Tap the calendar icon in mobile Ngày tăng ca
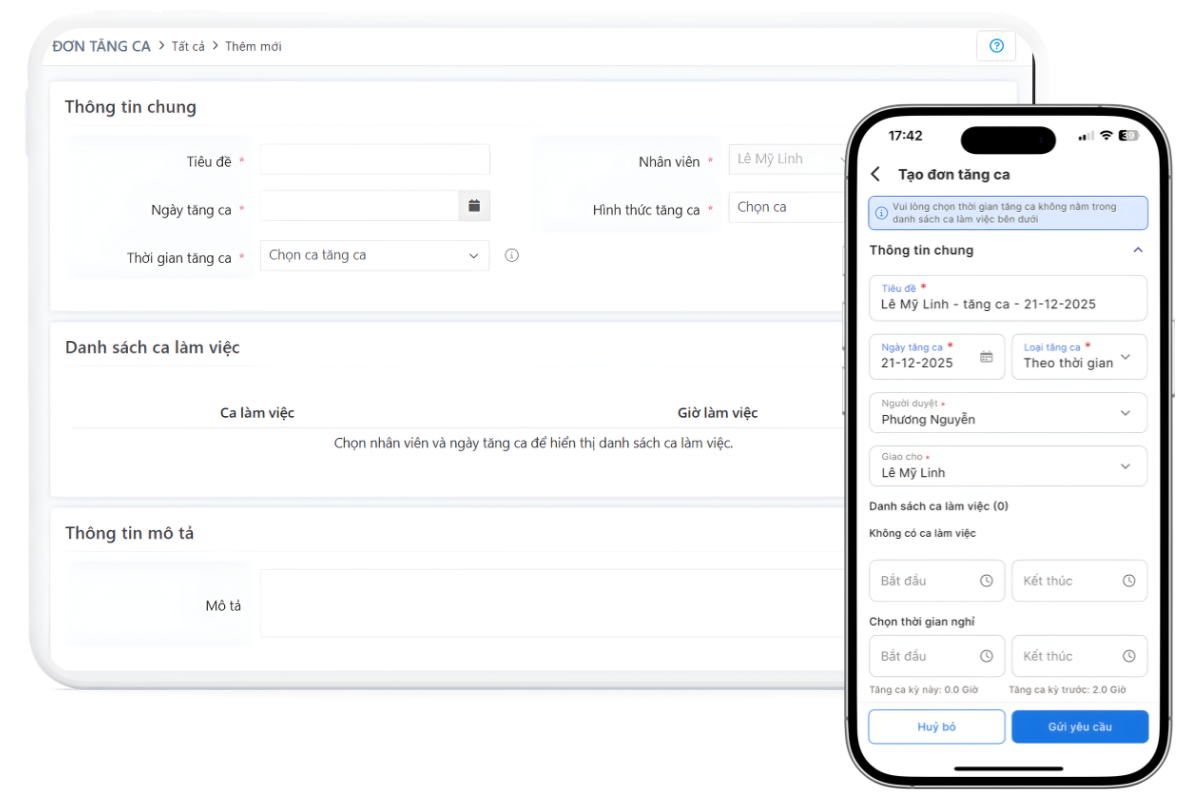1200x800 pixels. [x=986, y=357]
